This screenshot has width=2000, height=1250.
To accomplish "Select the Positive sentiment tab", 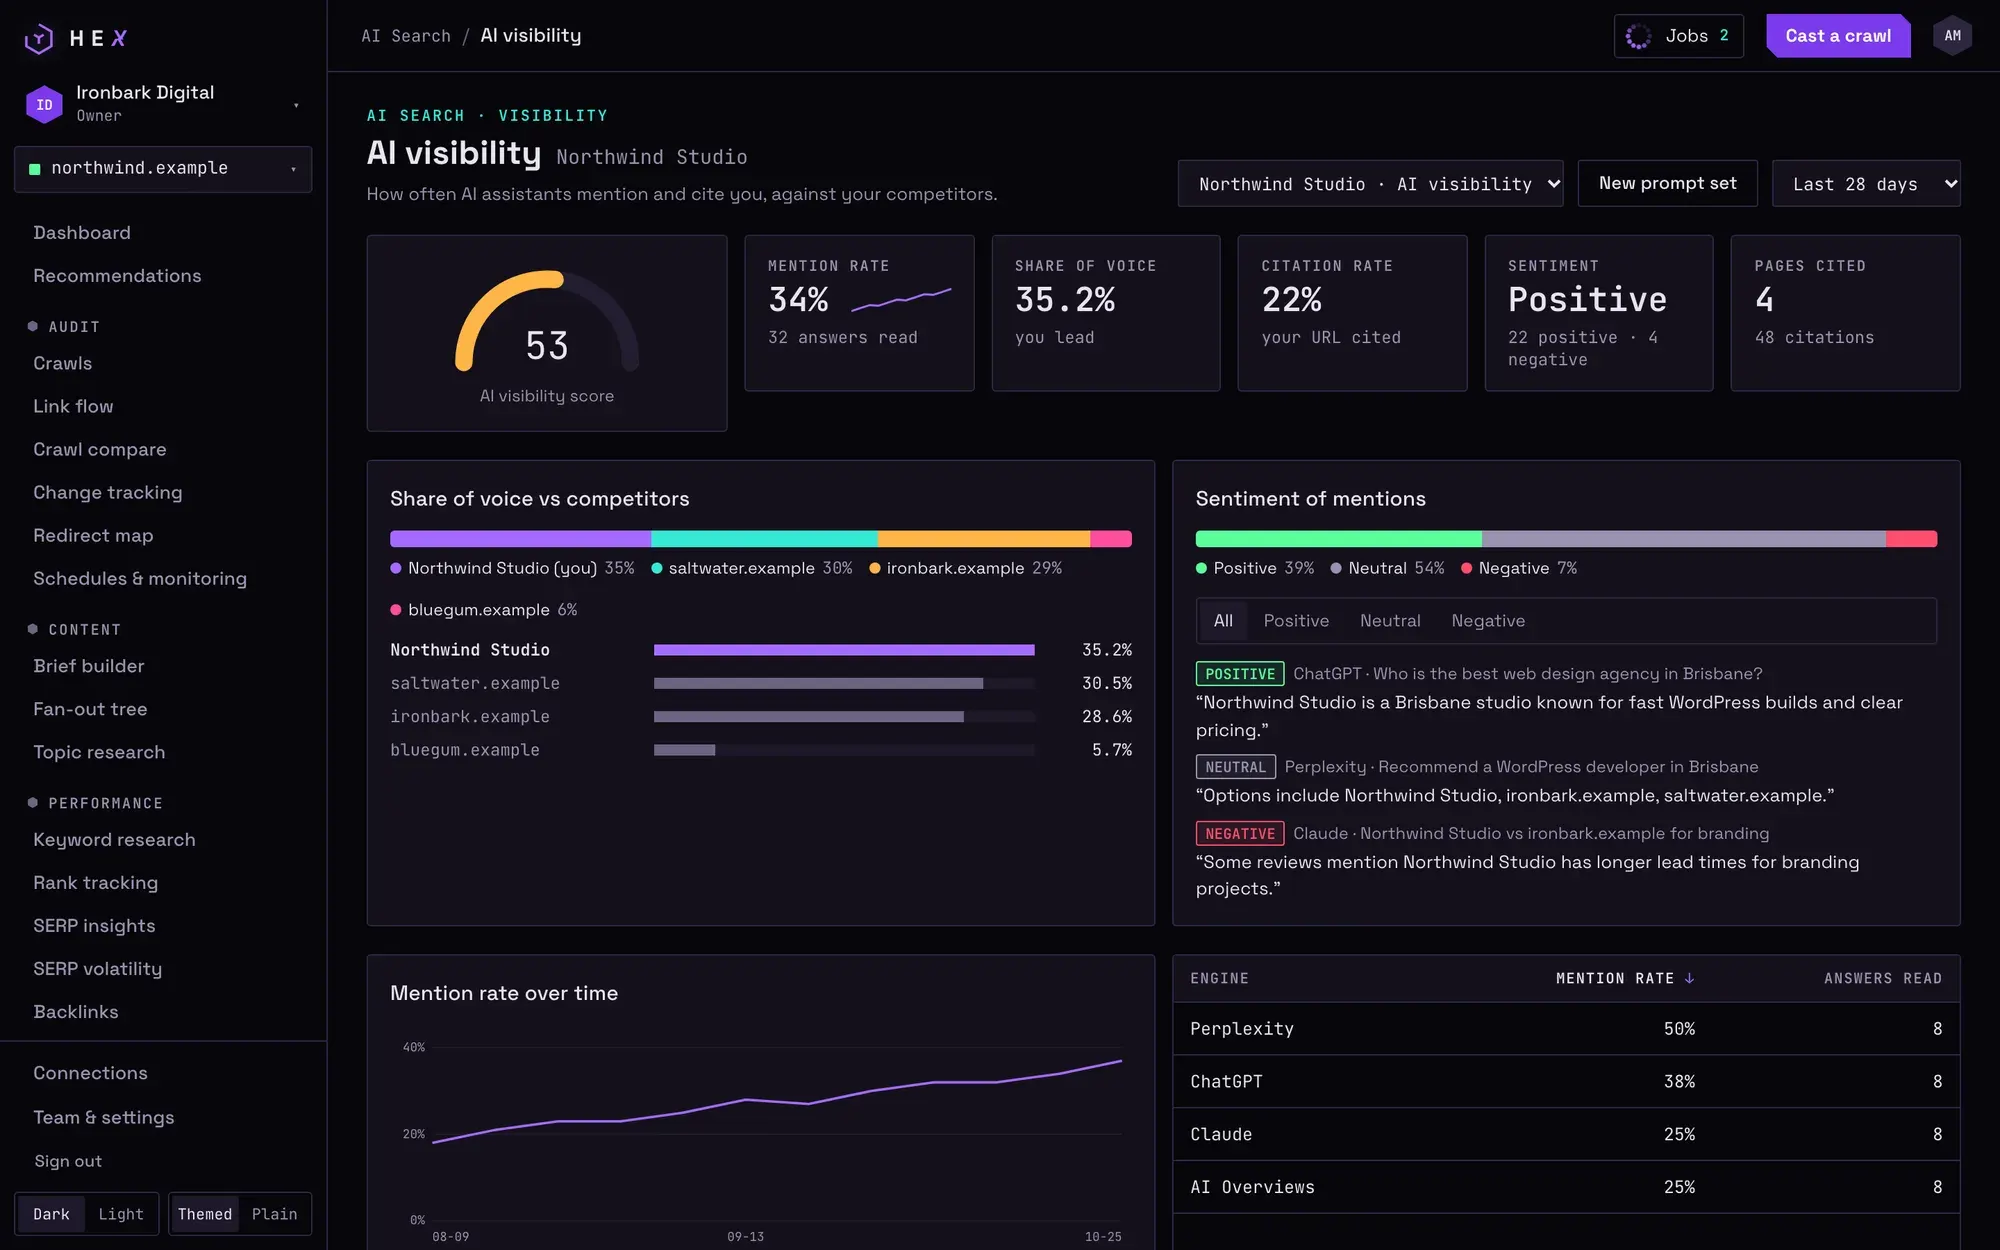I will (1296, 621).
